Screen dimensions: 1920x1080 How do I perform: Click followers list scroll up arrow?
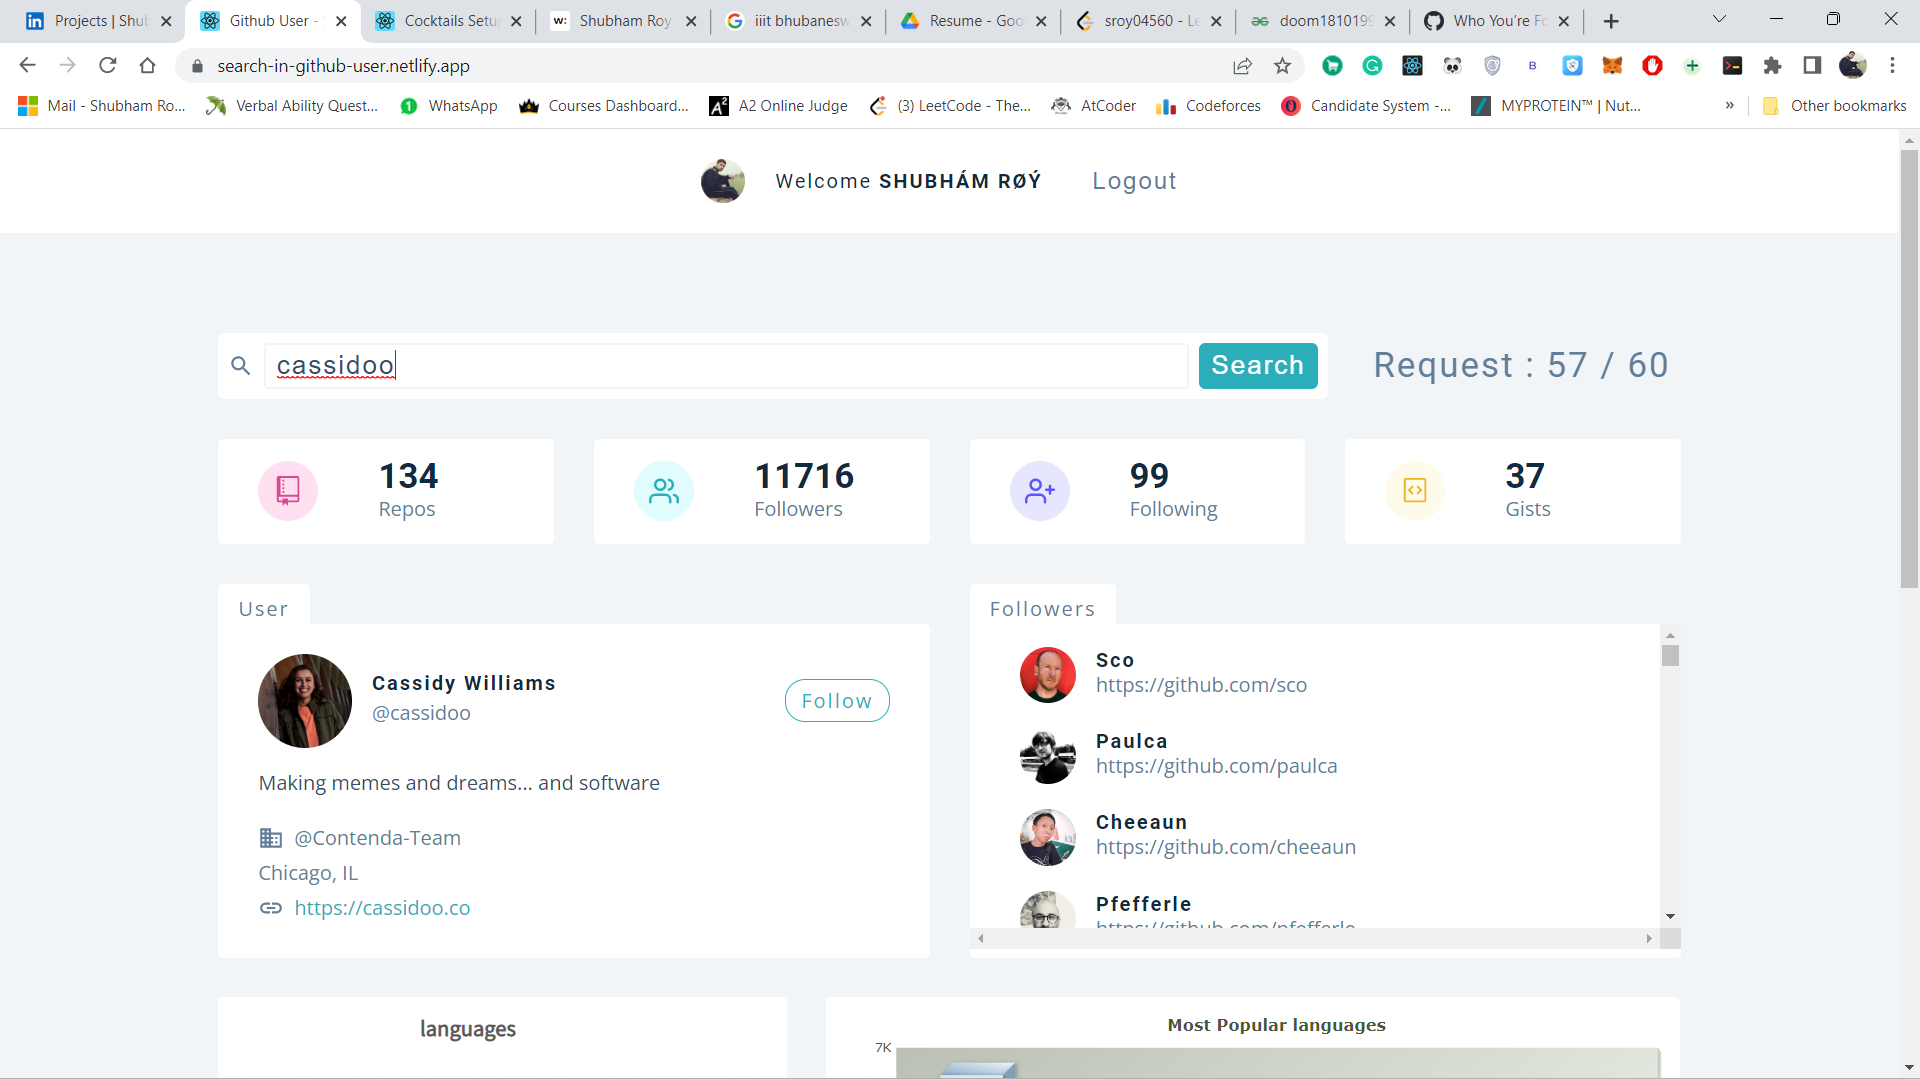click(x=1670, y=635)
